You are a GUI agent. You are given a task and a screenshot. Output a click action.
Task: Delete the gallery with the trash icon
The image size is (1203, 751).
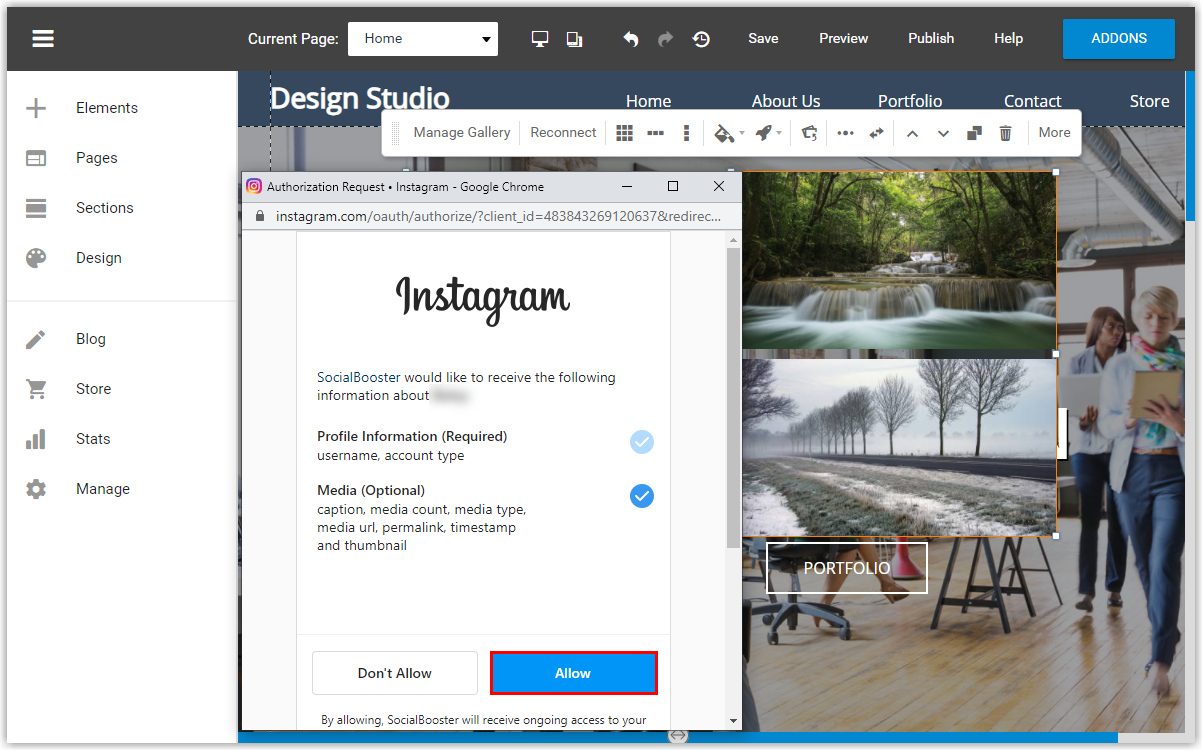pyautogui.click(x=1006, y=133)
